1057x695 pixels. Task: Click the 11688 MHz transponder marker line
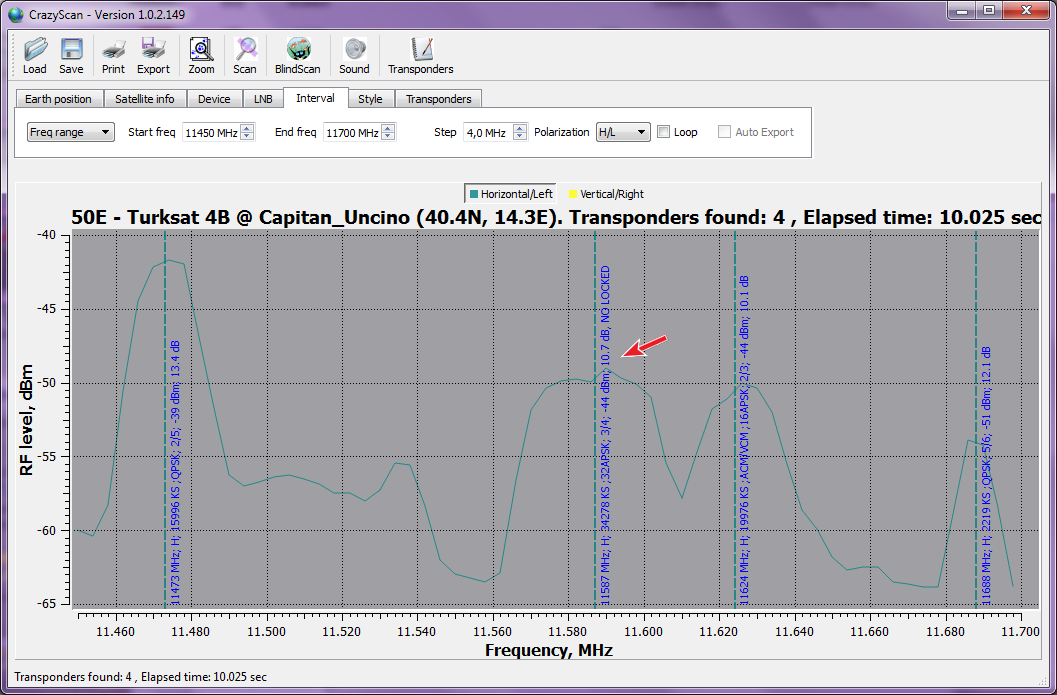975,418
